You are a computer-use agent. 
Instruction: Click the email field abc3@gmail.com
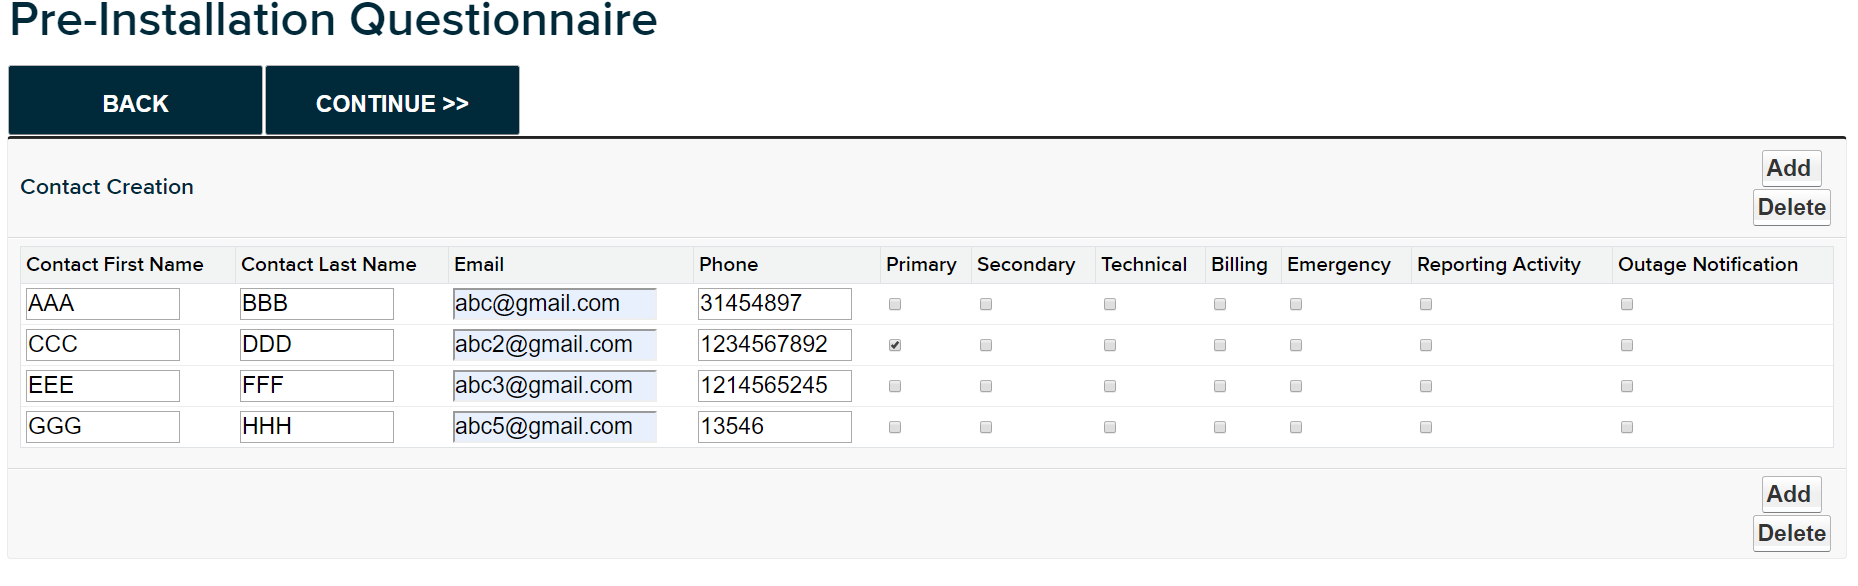[x=555, y=386]
